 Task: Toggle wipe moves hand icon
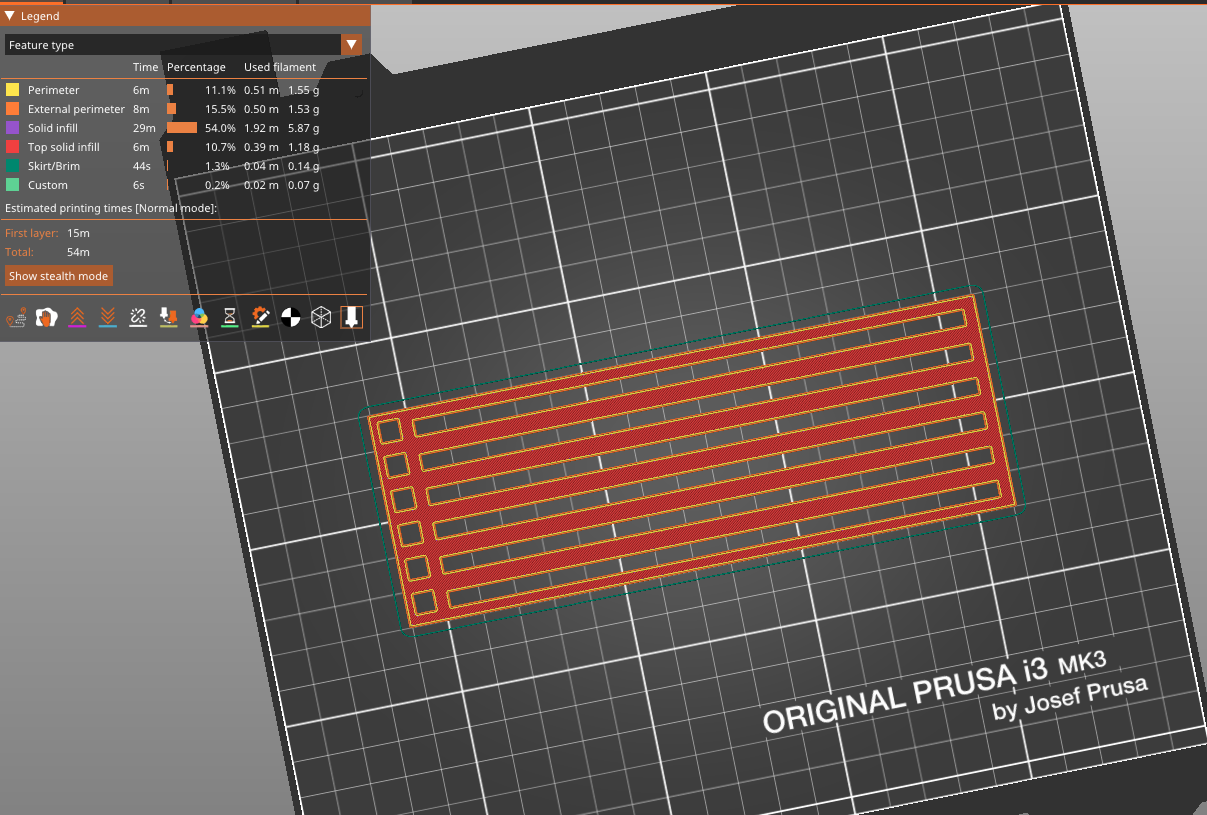pyautogui.click(x=46, y=318)
